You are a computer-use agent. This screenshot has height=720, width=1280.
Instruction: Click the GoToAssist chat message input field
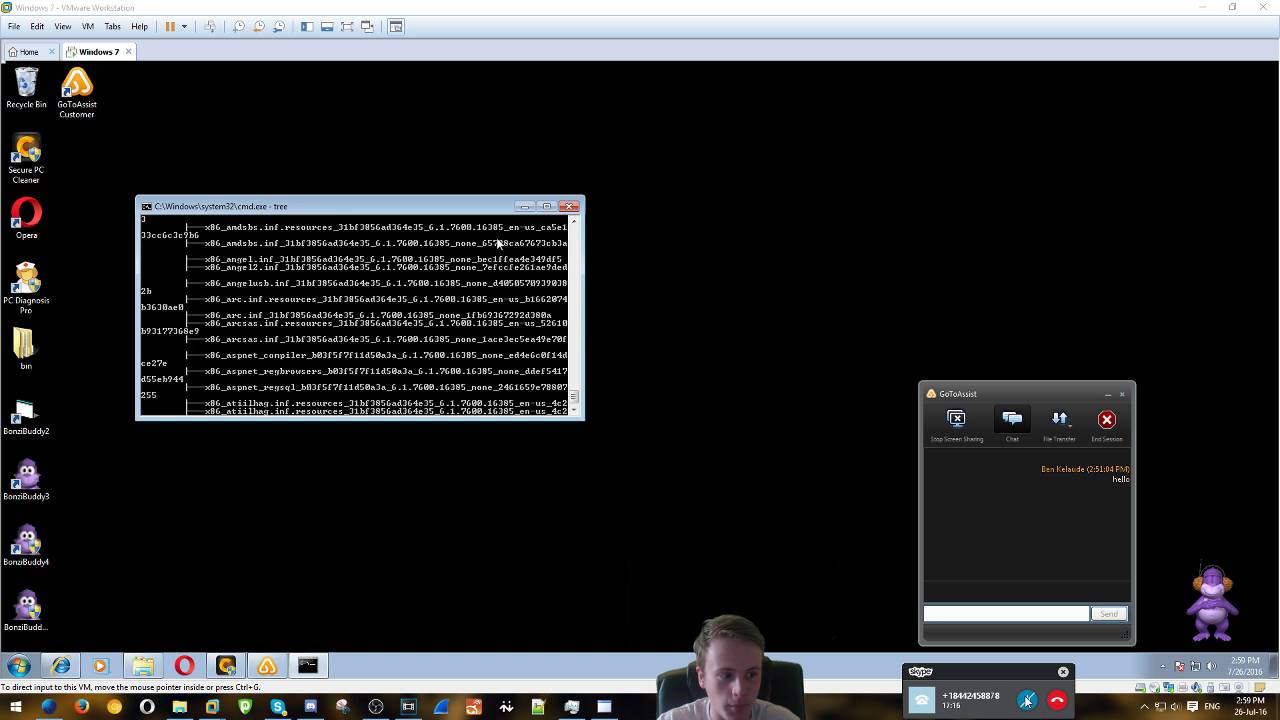[1006, 614]
